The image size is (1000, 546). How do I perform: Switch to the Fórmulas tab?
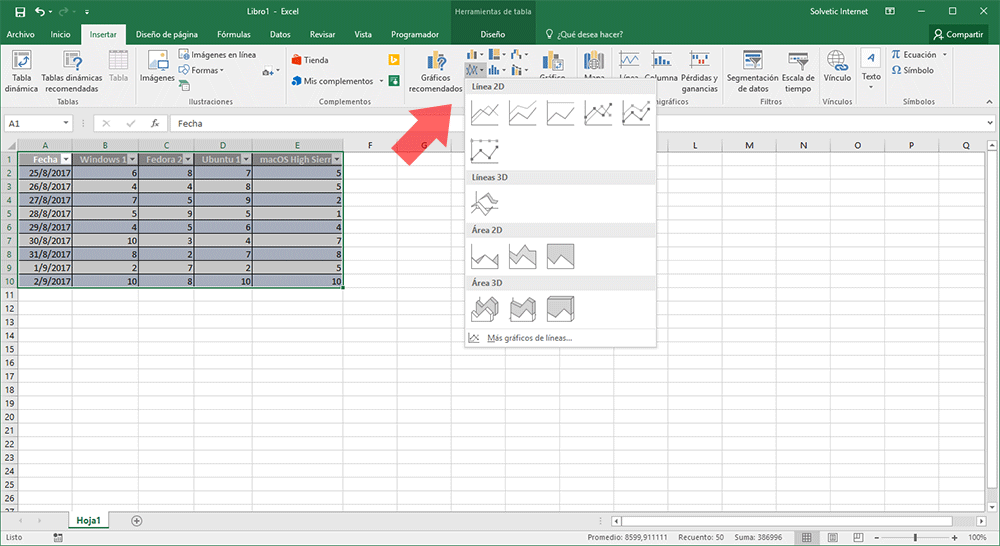click(233, 34)
